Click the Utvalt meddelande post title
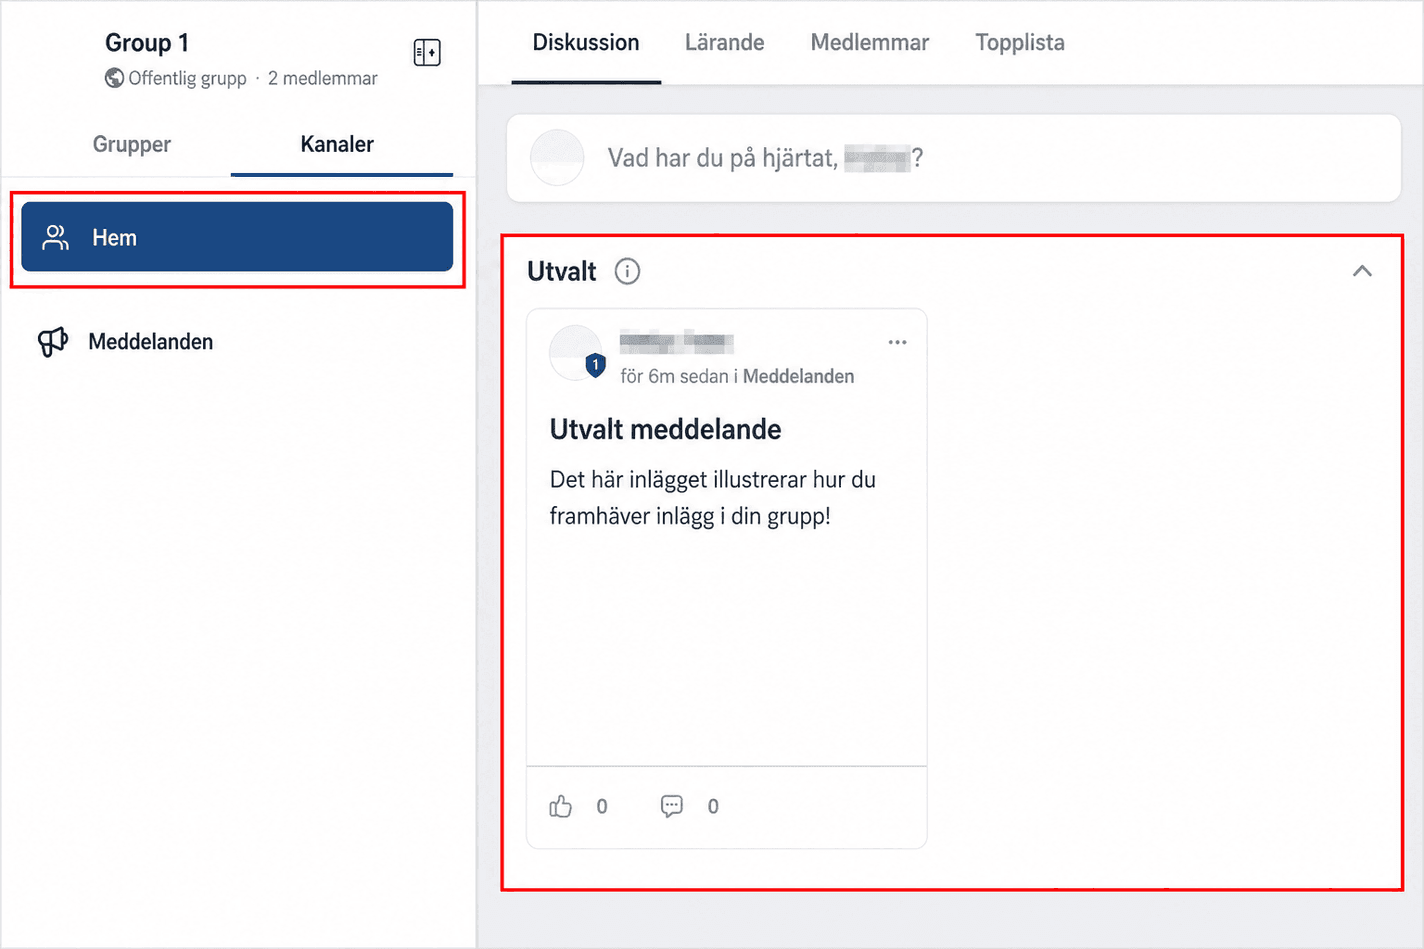The width and height of the screenshot is (1424, 949). (665, 429)
